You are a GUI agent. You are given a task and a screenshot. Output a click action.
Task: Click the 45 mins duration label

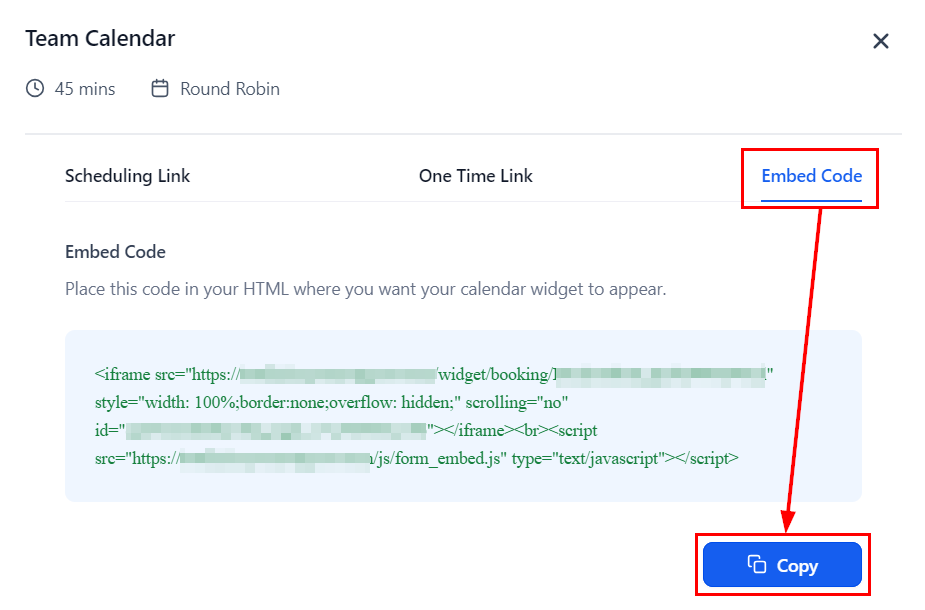85,89
